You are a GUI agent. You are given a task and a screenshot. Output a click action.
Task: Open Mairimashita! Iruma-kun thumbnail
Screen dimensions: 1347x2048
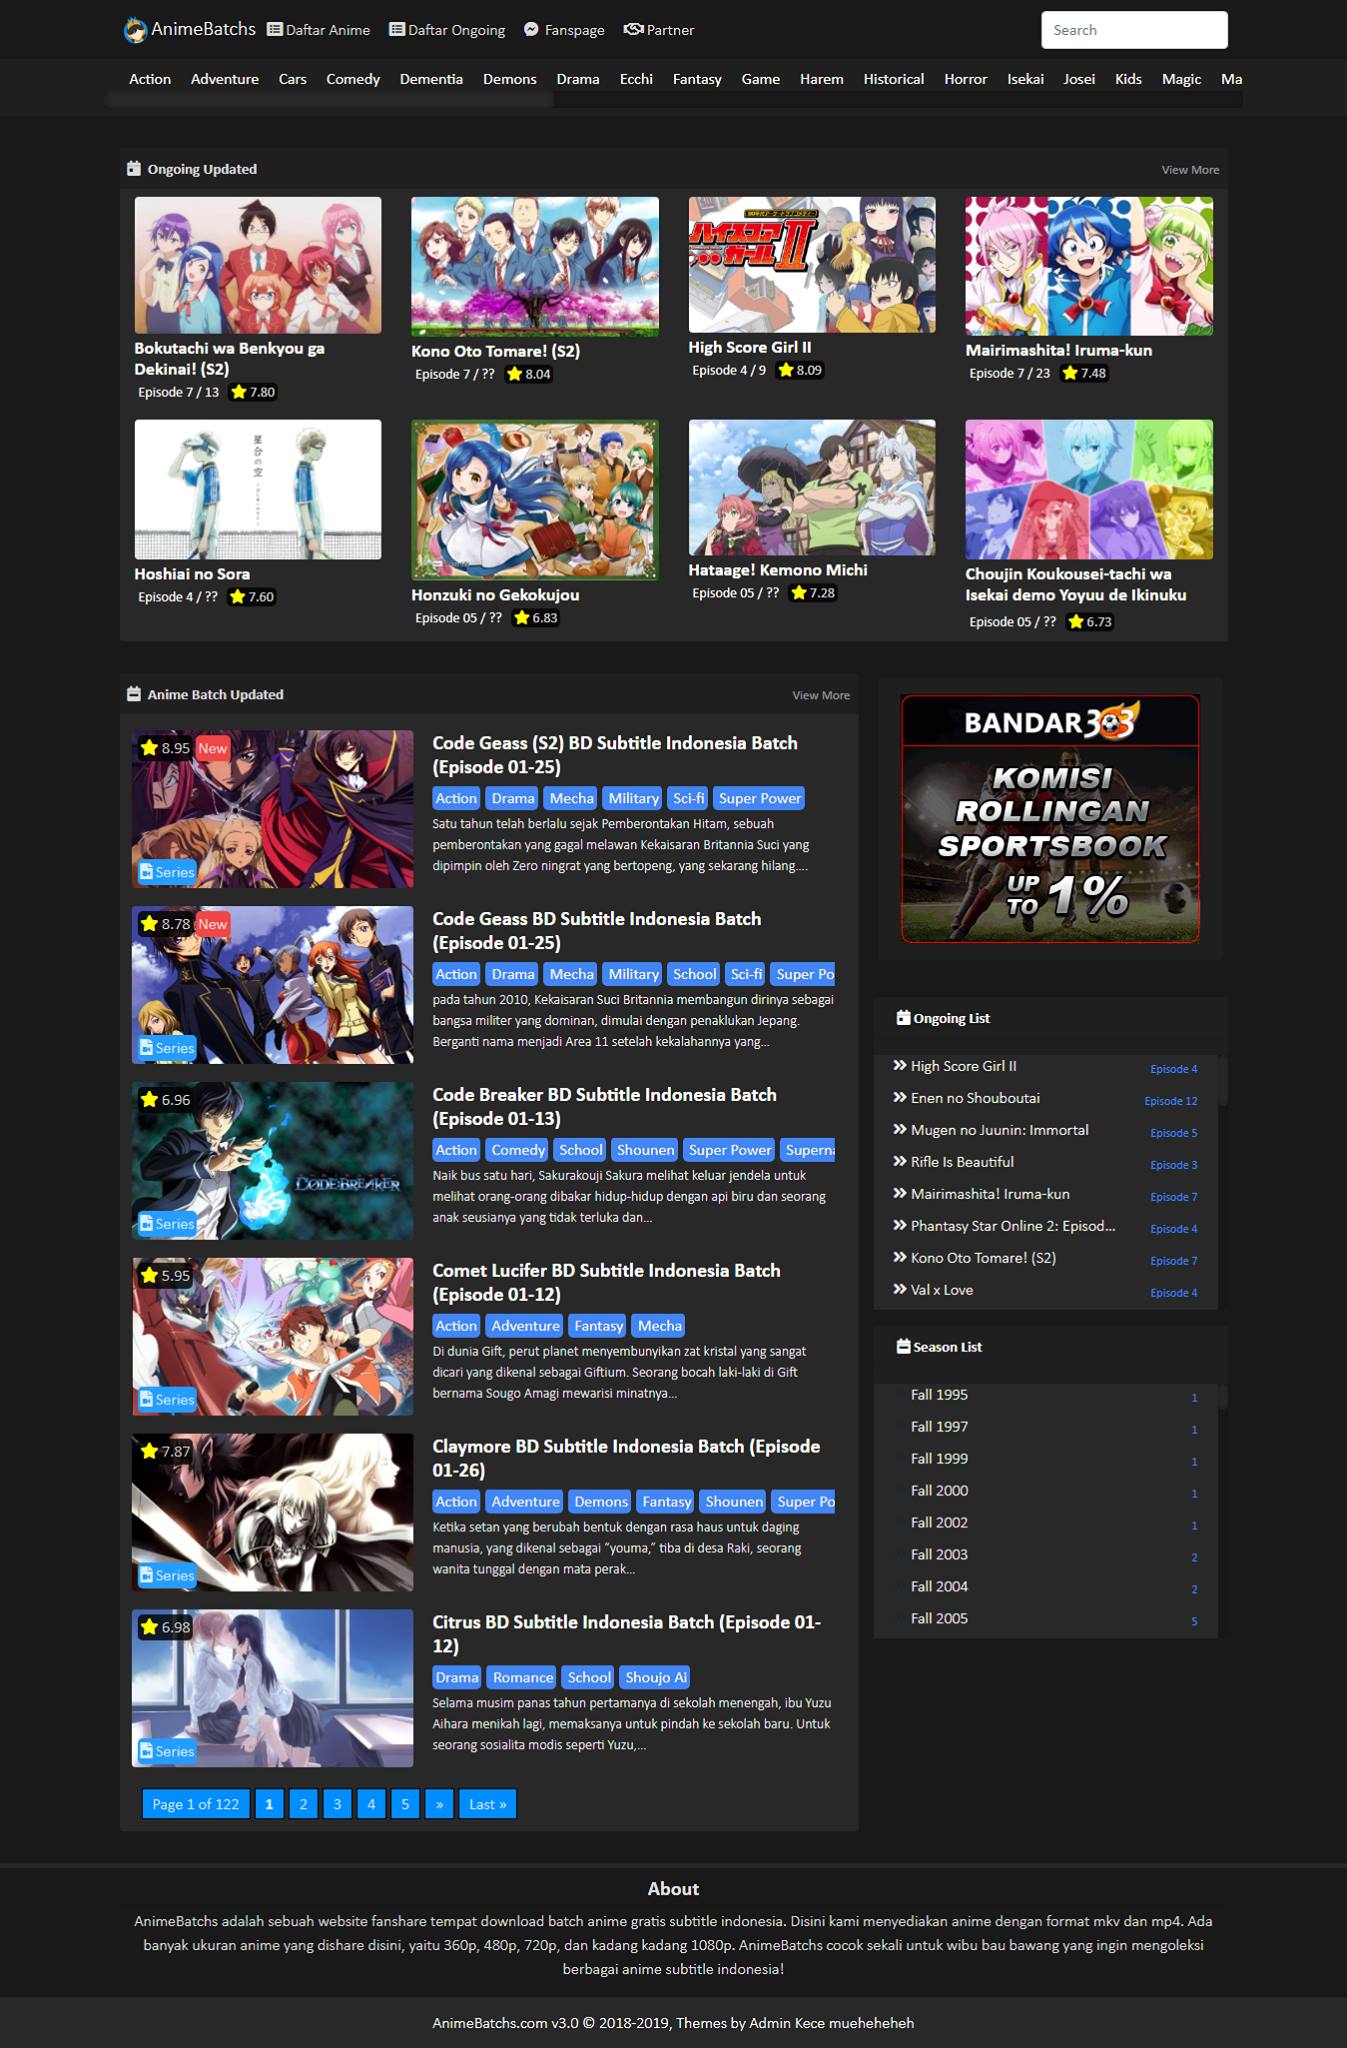1089,266
